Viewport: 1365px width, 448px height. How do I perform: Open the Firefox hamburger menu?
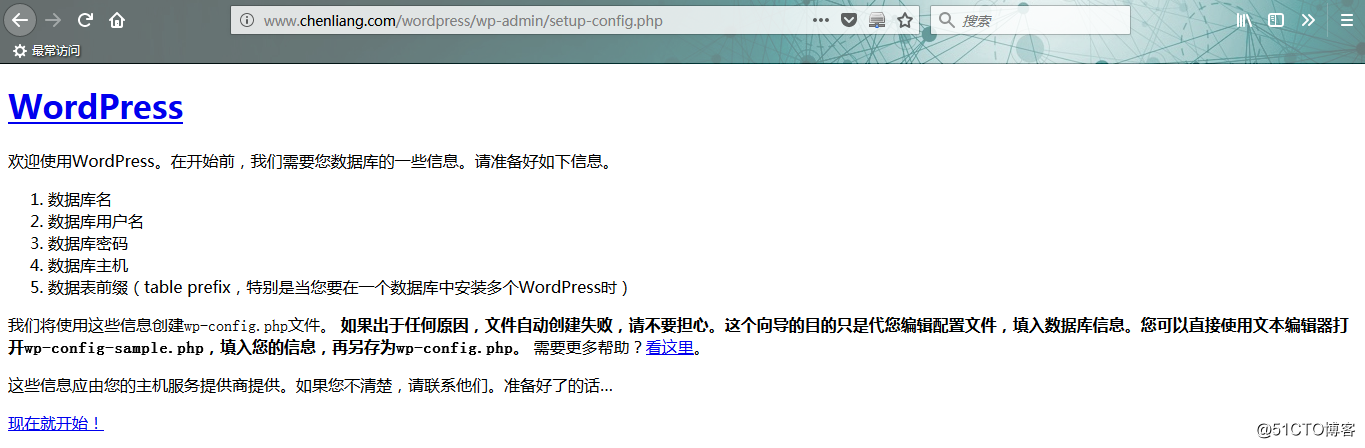[x=1346, y=20]
